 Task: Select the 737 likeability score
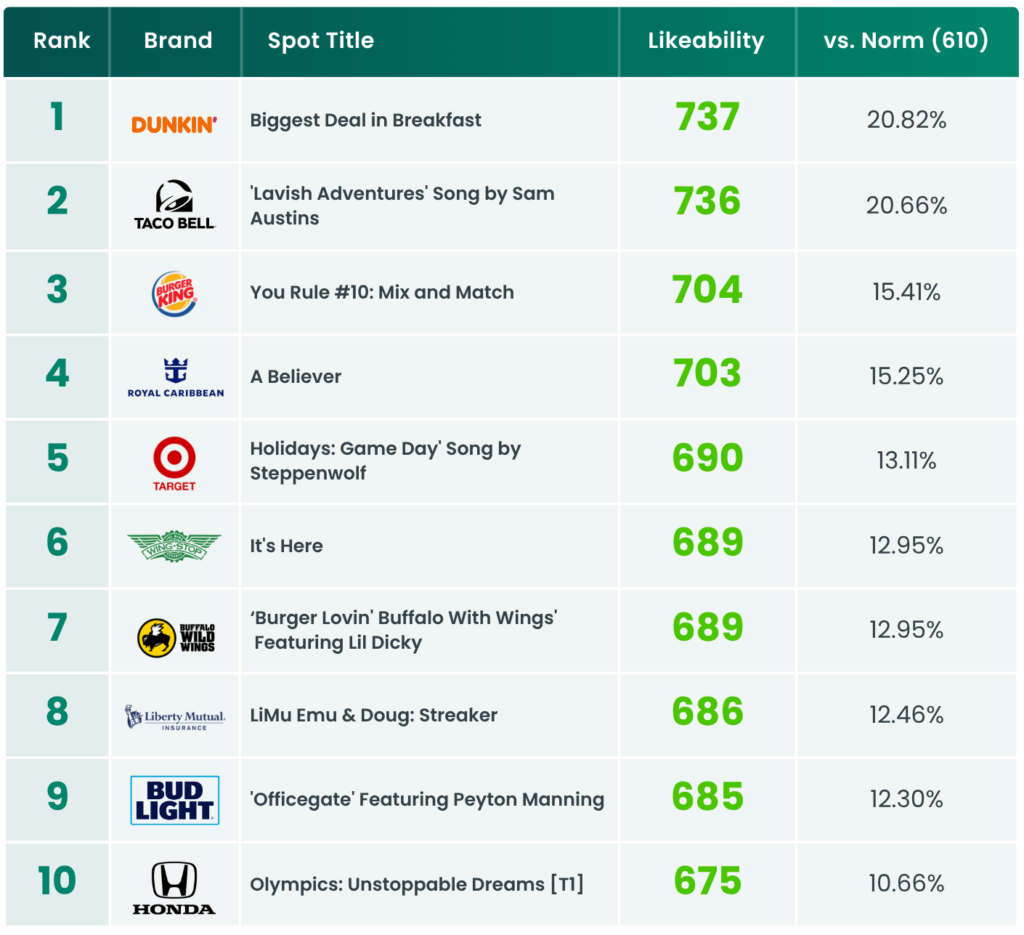click(x=708, y=118)
